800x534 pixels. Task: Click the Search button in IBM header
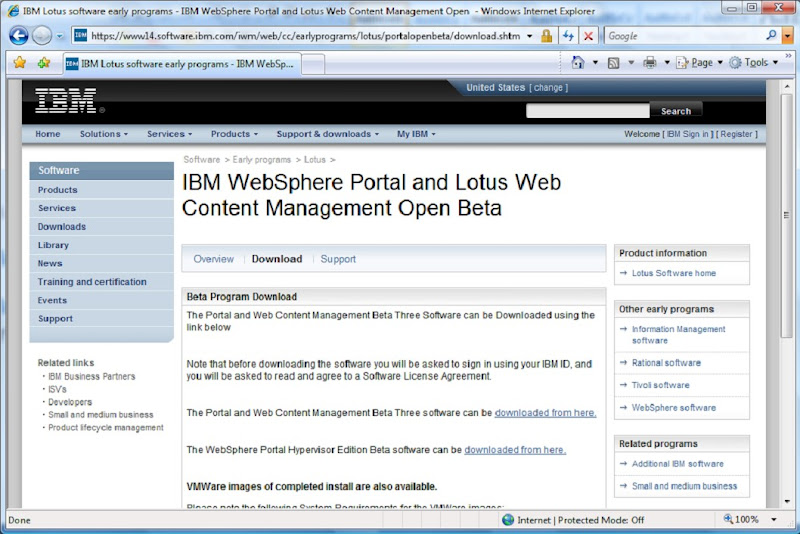tap(676, 111)
